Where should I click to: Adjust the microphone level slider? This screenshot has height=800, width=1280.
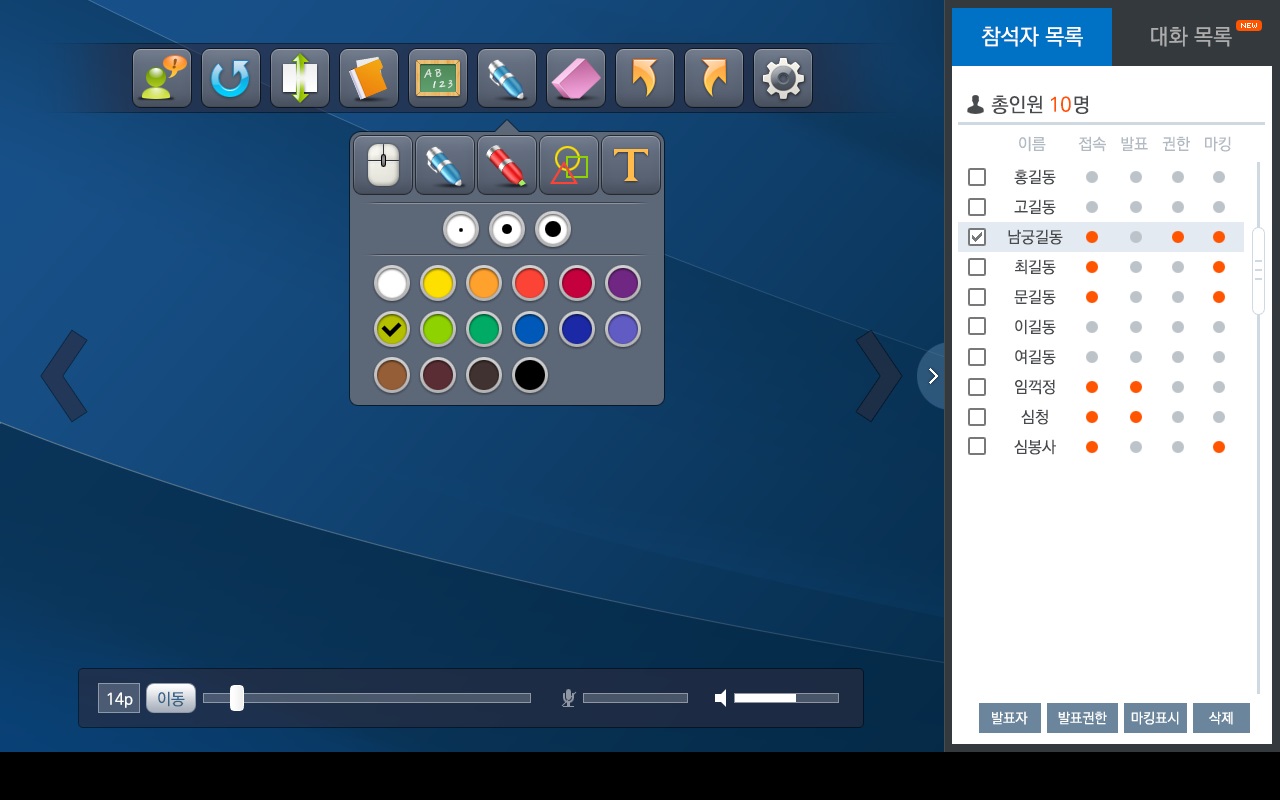[x=635, y=698]
